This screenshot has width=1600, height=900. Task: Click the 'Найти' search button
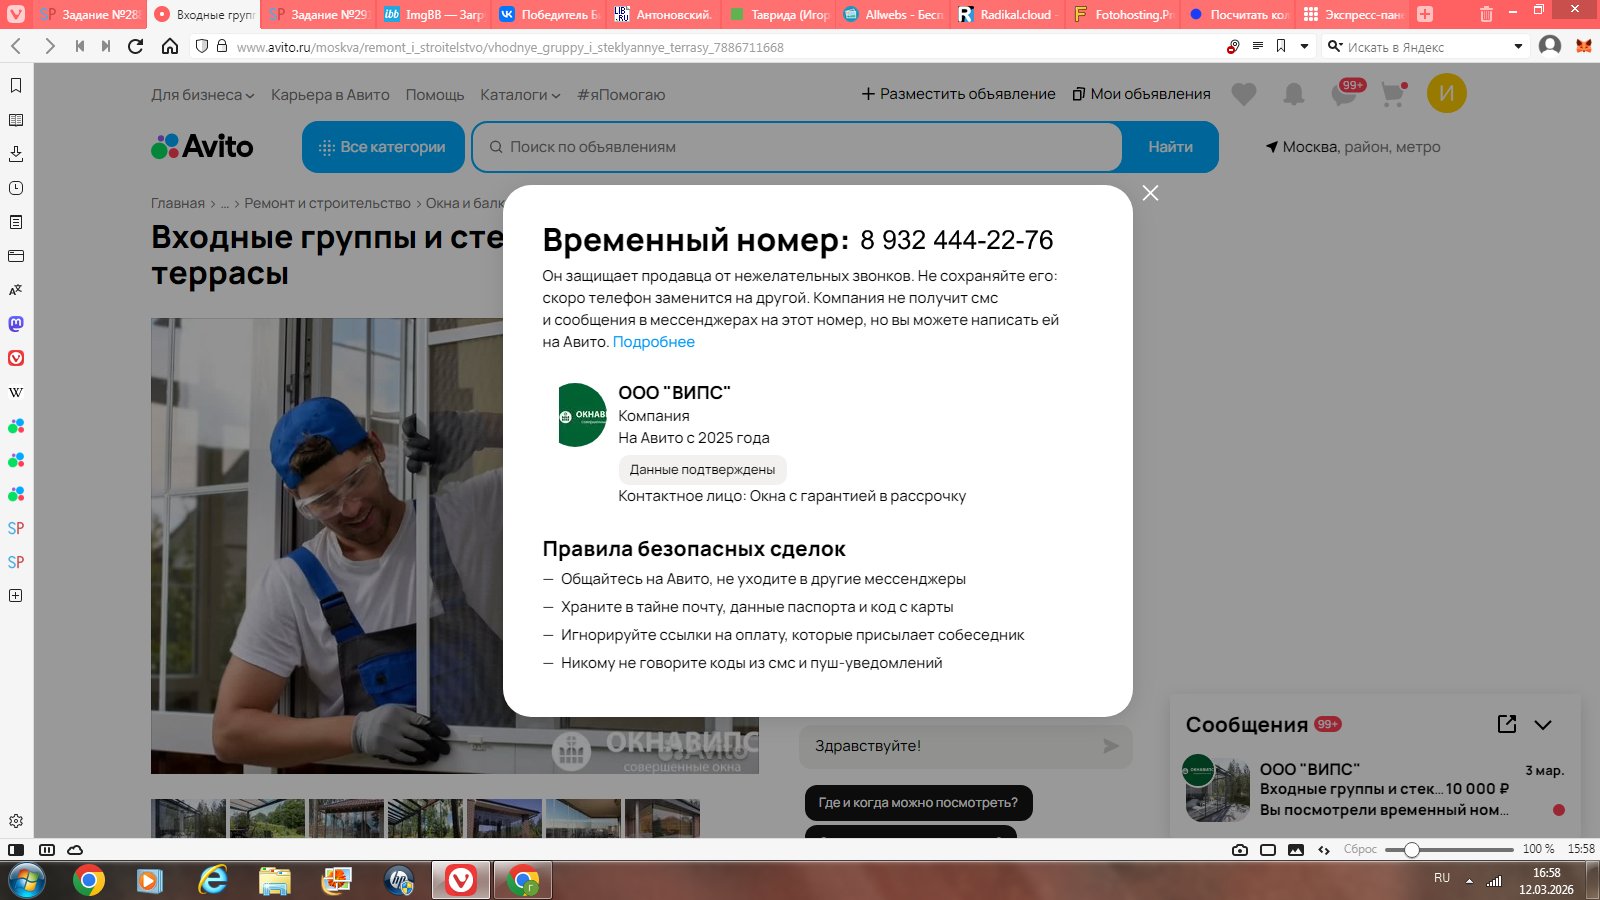[x=1170, y=147]
